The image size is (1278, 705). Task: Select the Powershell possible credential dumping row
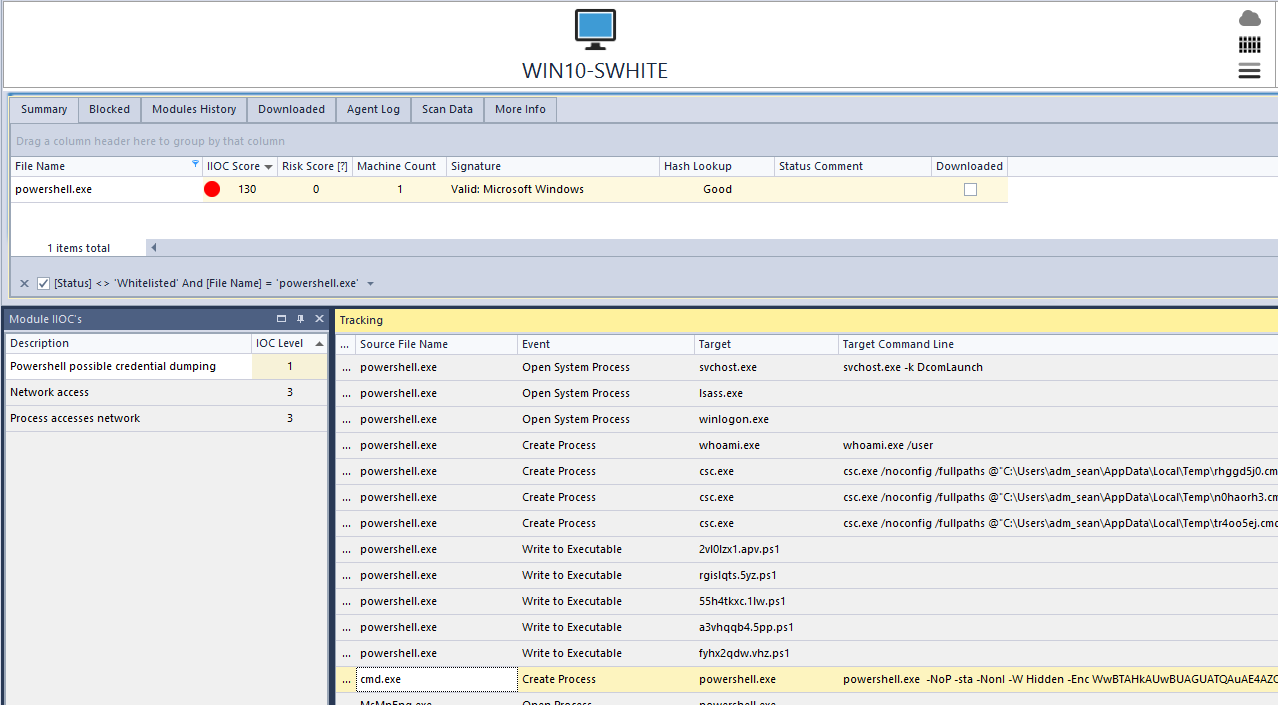(113, 367)
